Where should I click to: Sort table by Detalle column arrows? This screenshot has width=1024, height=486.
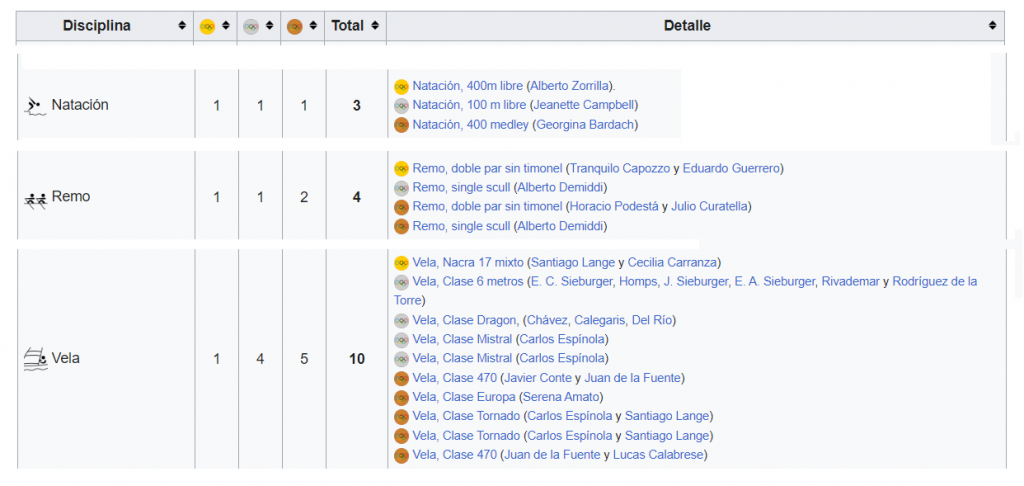[992, 26]
